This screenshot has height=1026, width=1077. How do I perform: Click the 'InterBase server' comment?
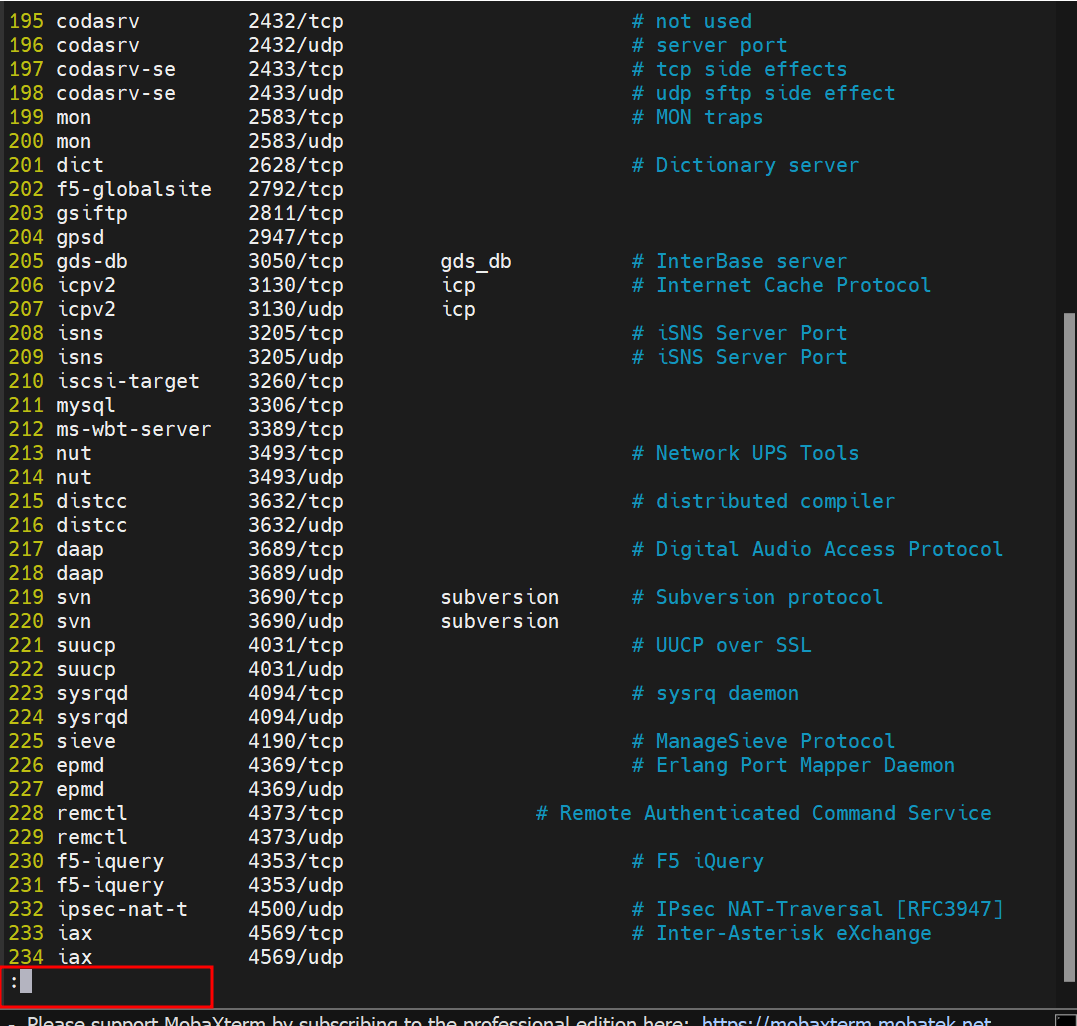pos(751,261)
